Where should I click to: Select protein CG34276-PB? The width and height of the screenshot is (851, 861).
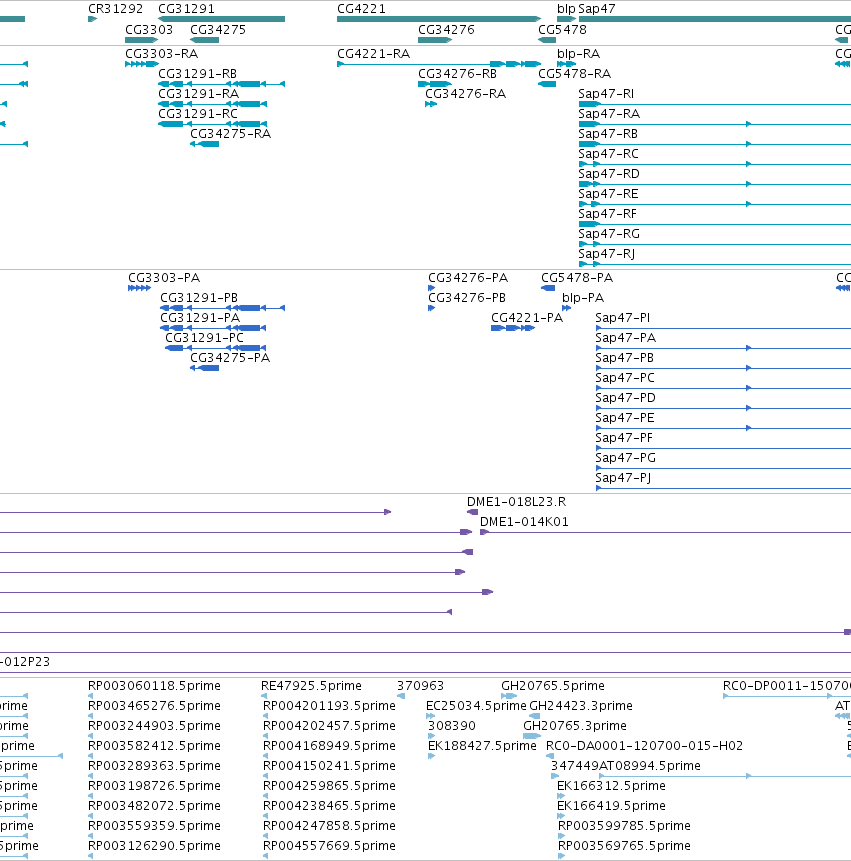pyautogui.click(x=467, y=298)
